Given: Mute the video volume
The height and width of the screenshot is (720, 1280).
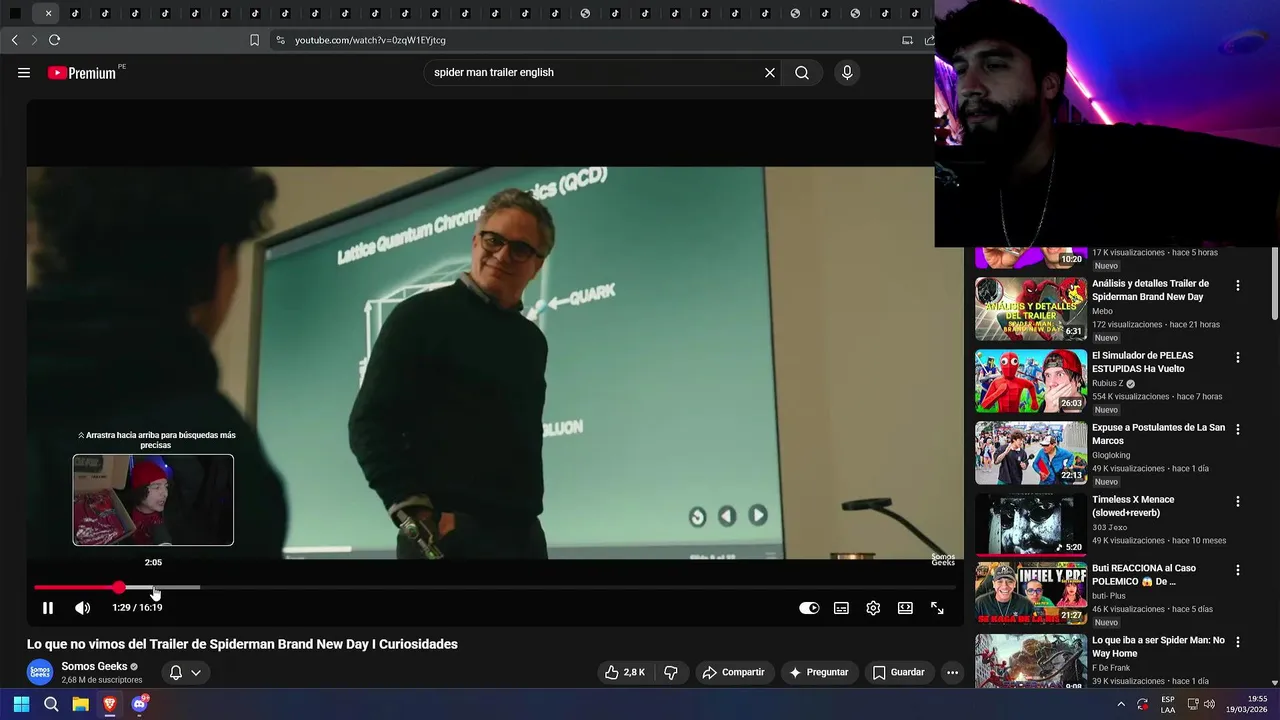Looking at the screenshot, I should [82, 608].
